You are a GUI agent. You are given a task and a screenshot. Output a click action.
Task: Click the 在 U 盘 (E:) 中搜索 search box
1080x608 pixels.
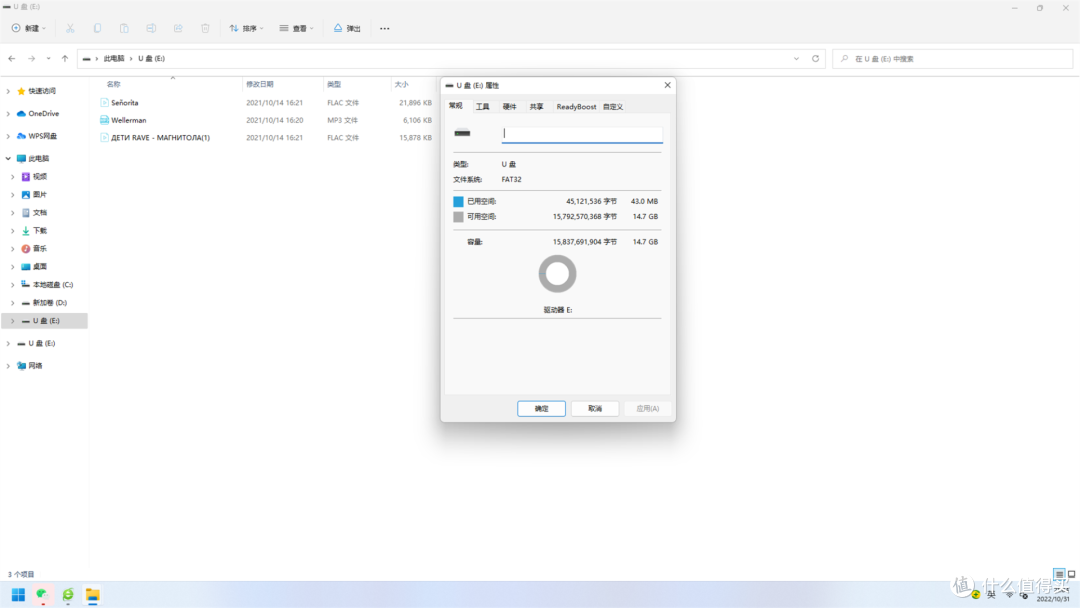953,59
